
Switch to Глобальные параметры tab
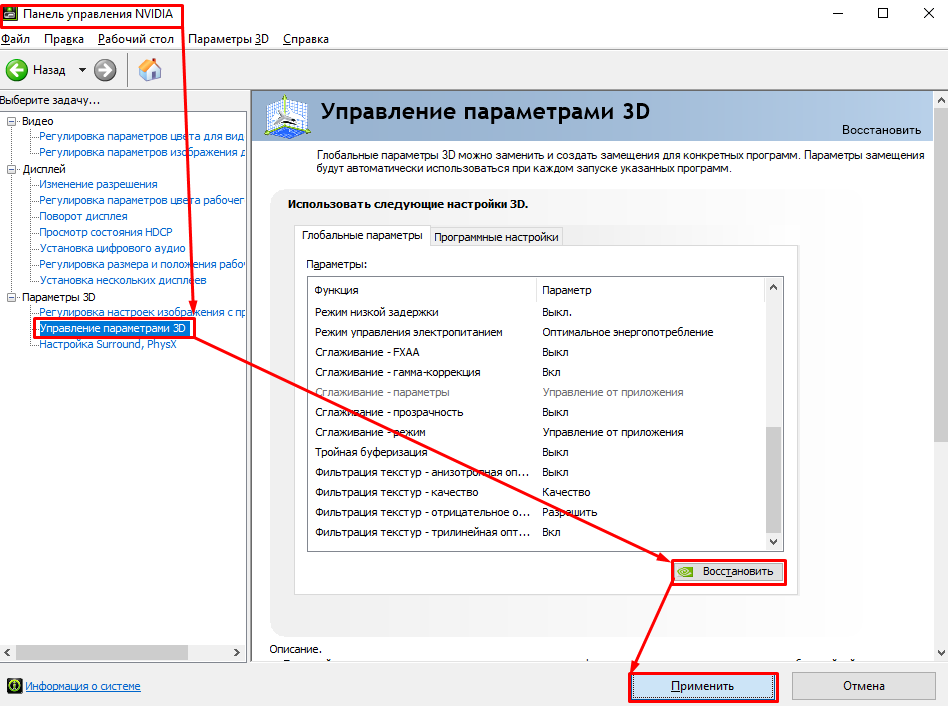(x=362, y=236)
